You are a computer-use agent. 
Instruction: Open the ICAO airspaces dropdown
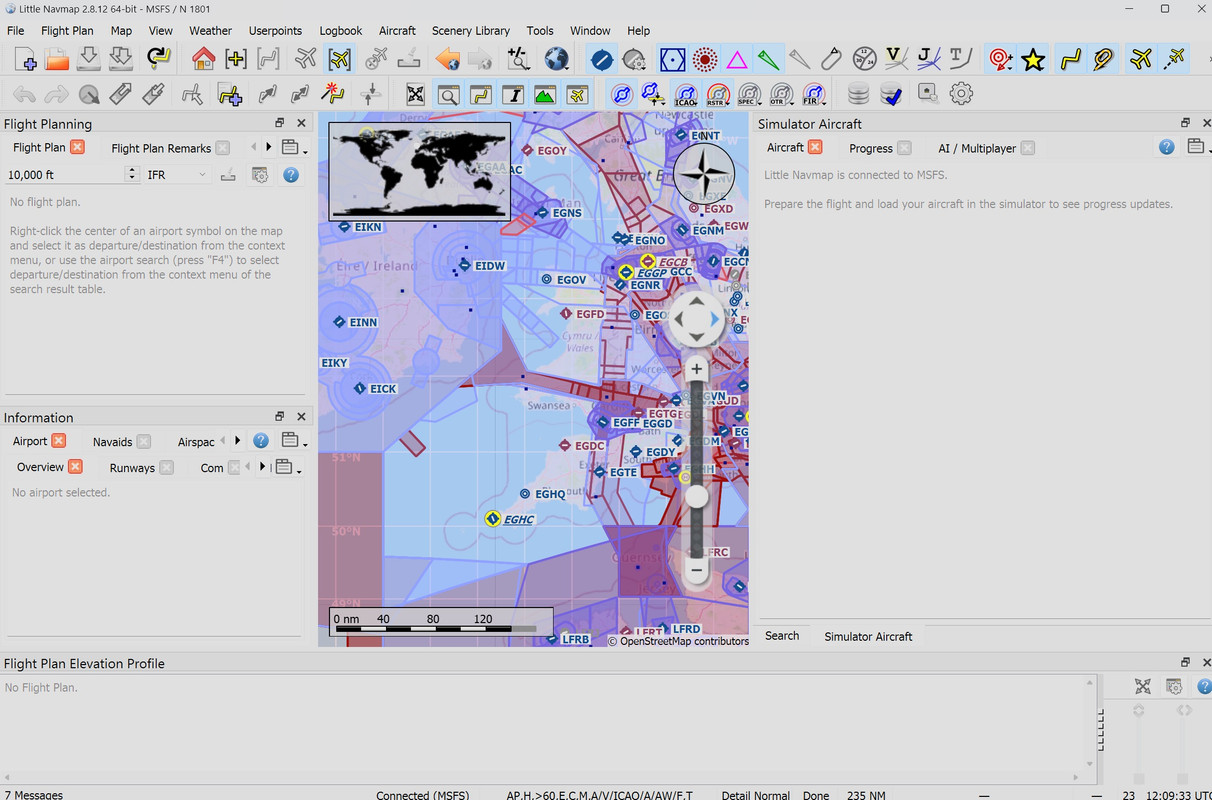click(x=687, y=95)
